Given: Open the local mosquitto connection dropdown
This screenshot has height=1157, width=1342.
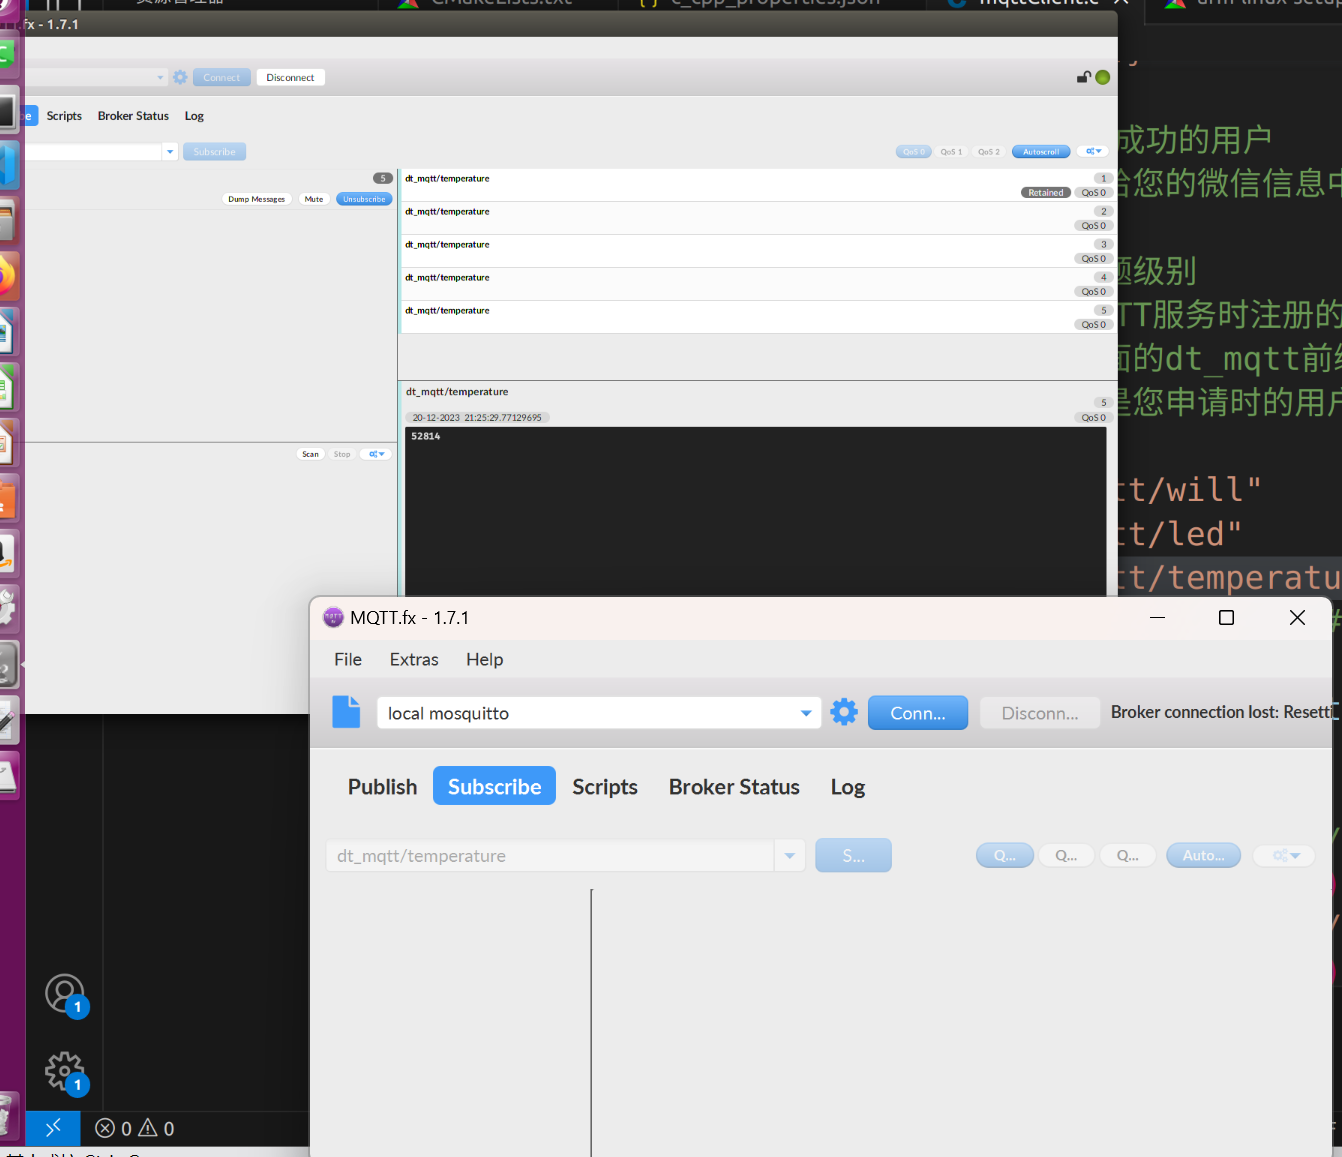Looking at the screenshot, I should click(x=805, y=712).
